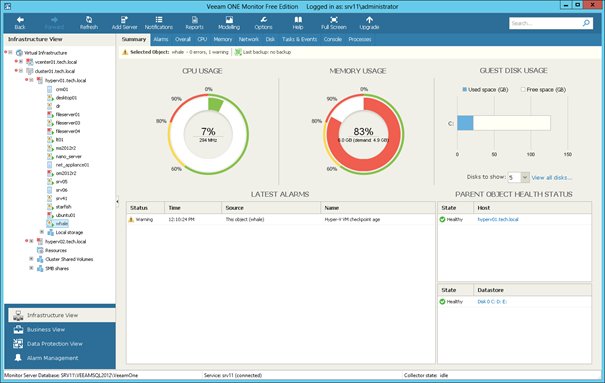This screenshot has width=605, height=383.
Task: Click the Data Protection View icon
Action: [x=18, y=344]
